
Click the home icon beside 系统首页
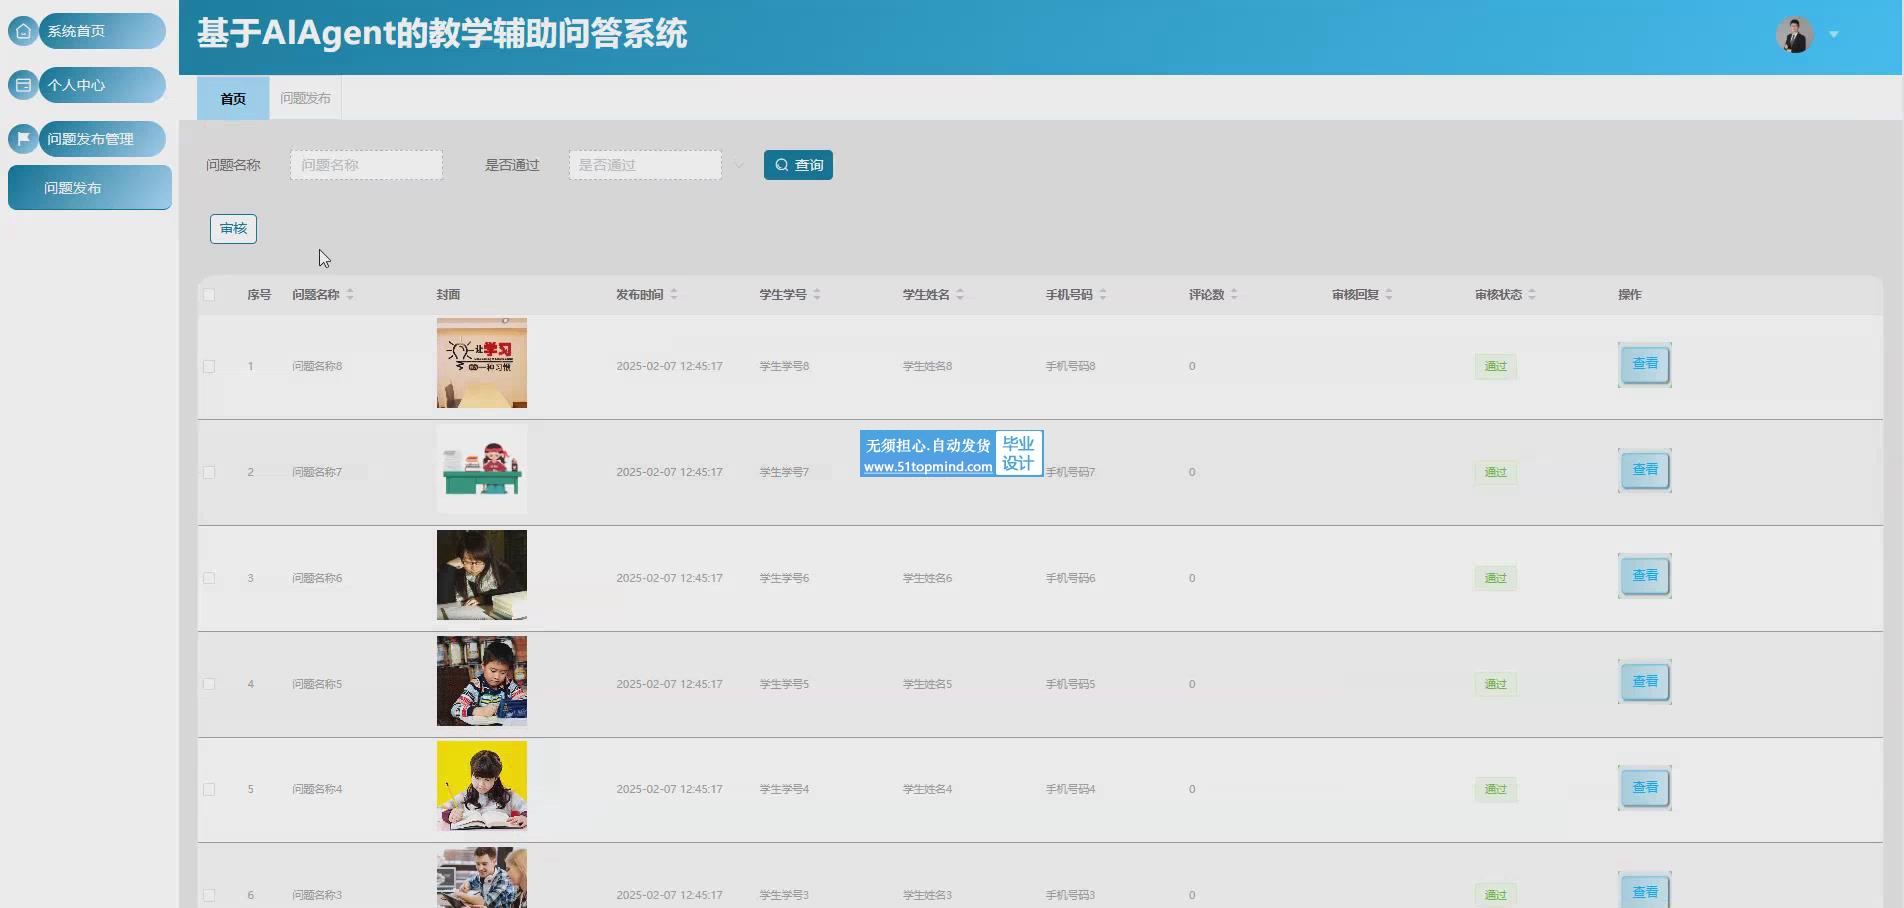point(23,31)
